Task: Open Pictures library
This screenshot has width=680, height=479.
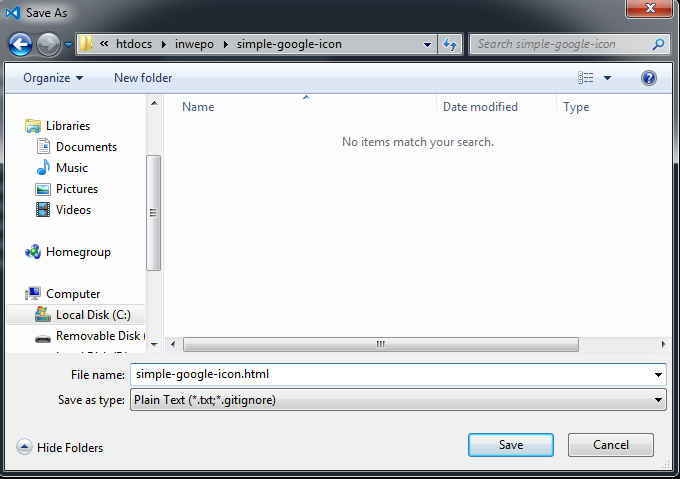Action: tap(77, 189)
